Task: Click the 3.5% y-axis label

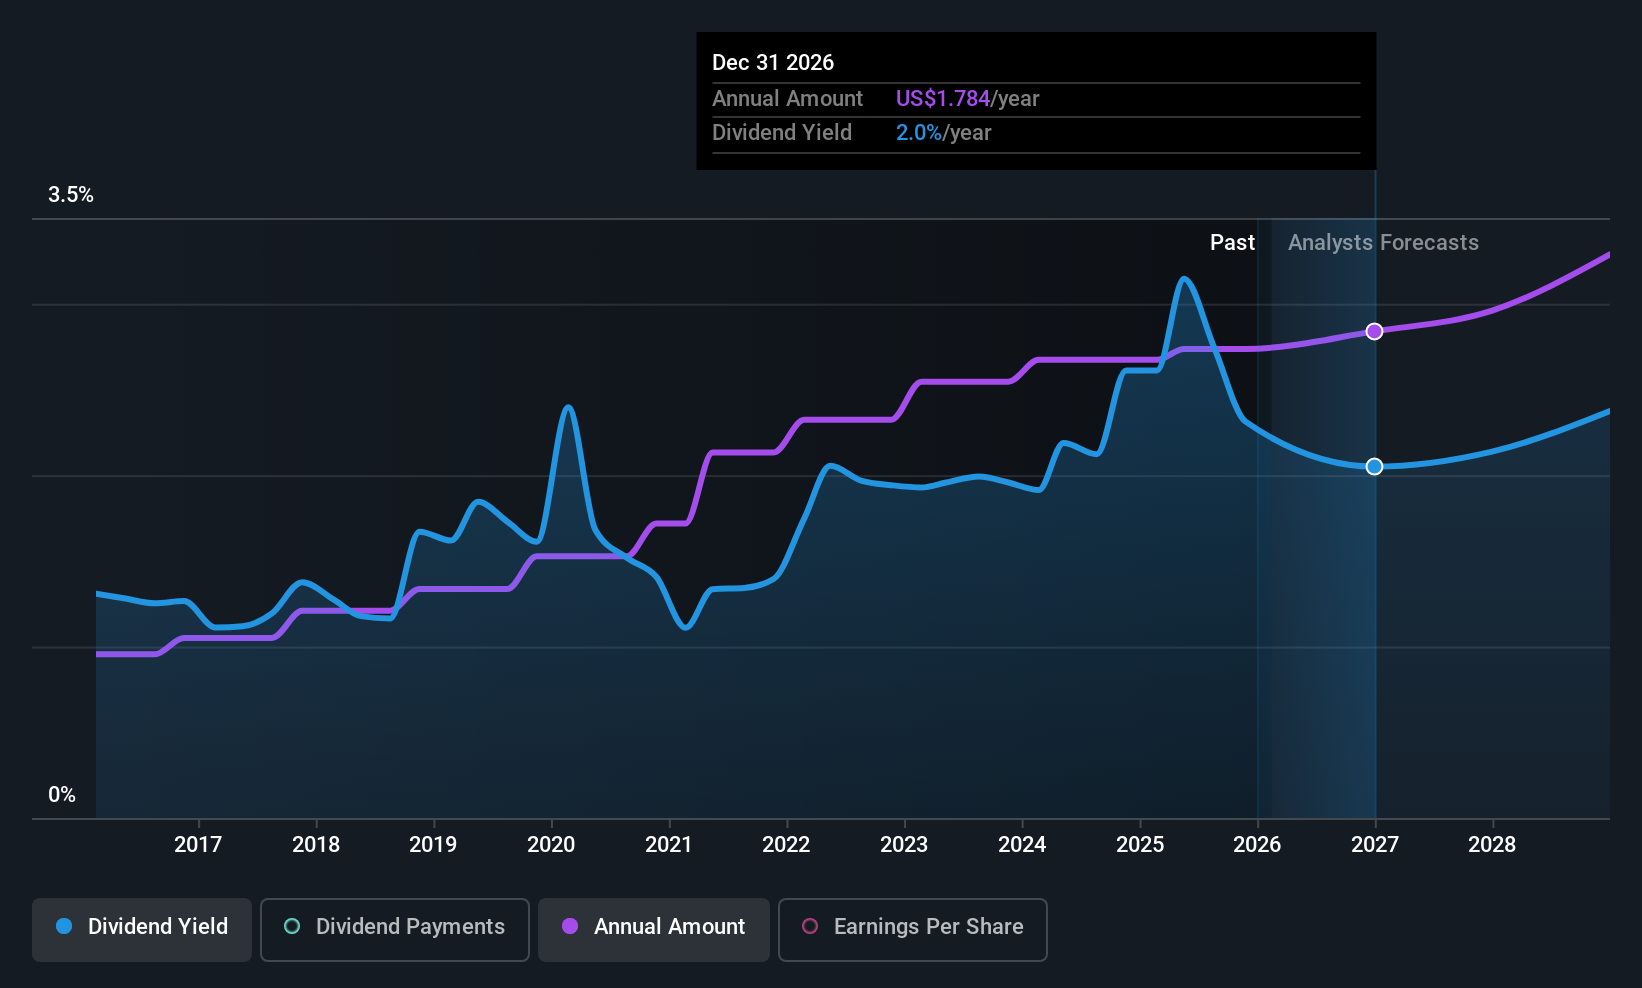Action: tap(71, 195)
